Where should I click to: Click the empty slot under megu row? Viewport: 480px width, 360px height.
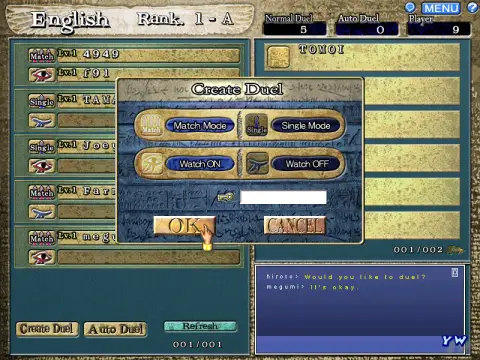[x=148, y=258]
